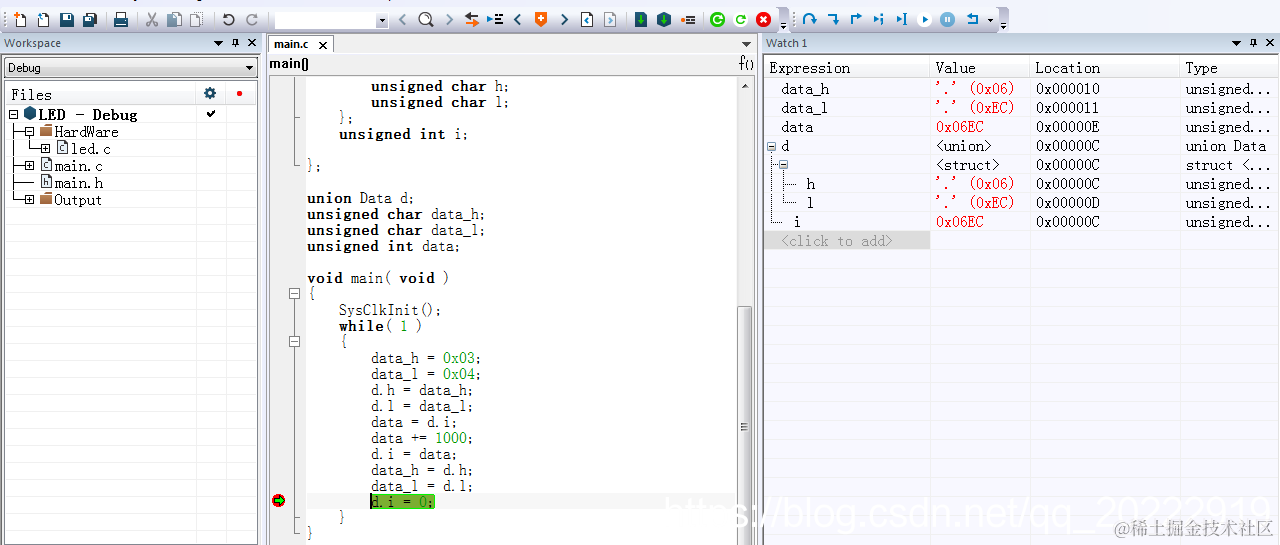Click Debug without Downloading icon

[x=664, y=20]
